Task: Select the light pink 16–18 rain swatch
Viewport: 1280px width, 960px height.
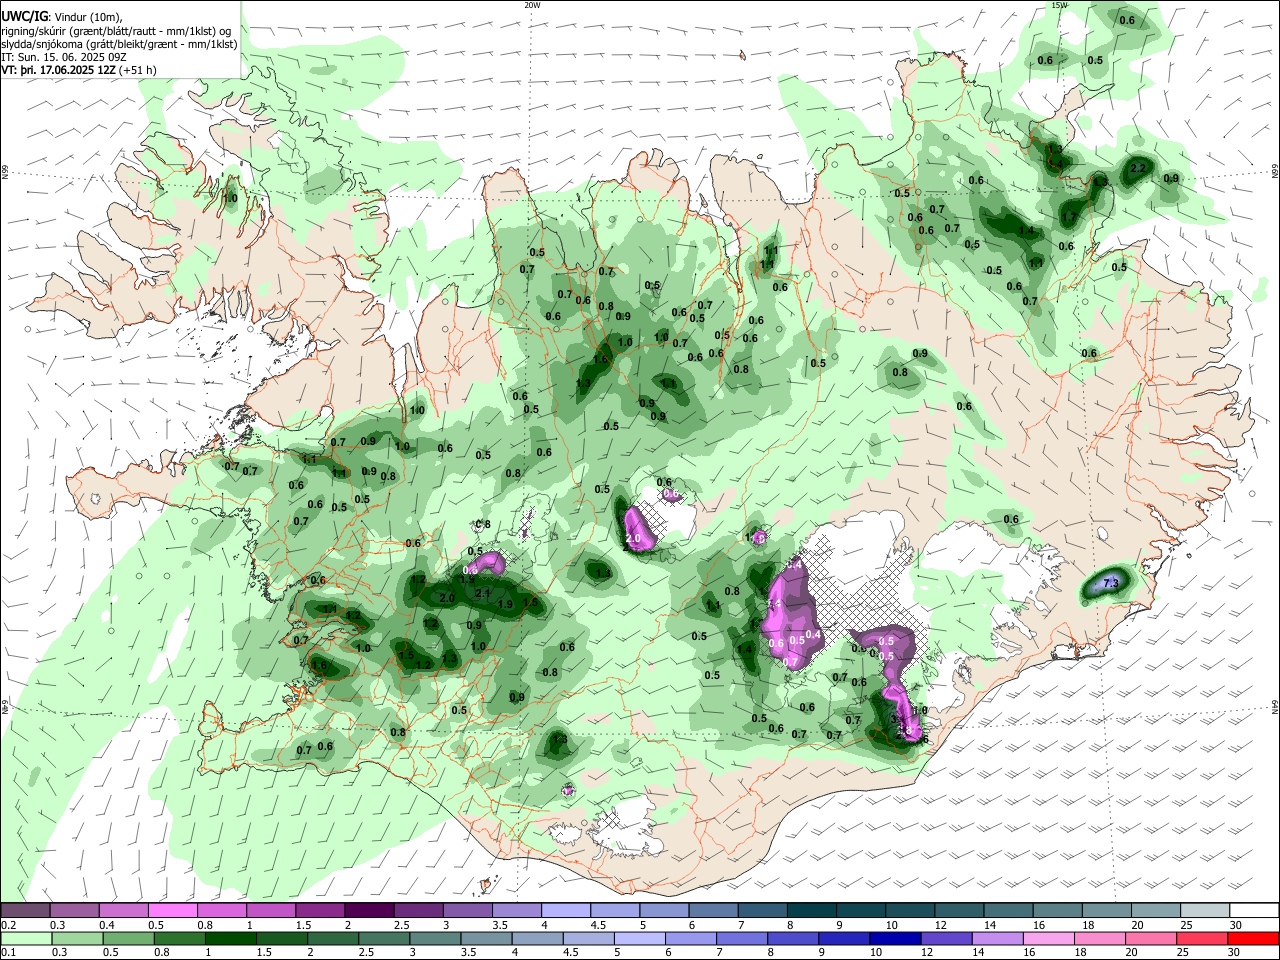Action: tap(1049, 938)
